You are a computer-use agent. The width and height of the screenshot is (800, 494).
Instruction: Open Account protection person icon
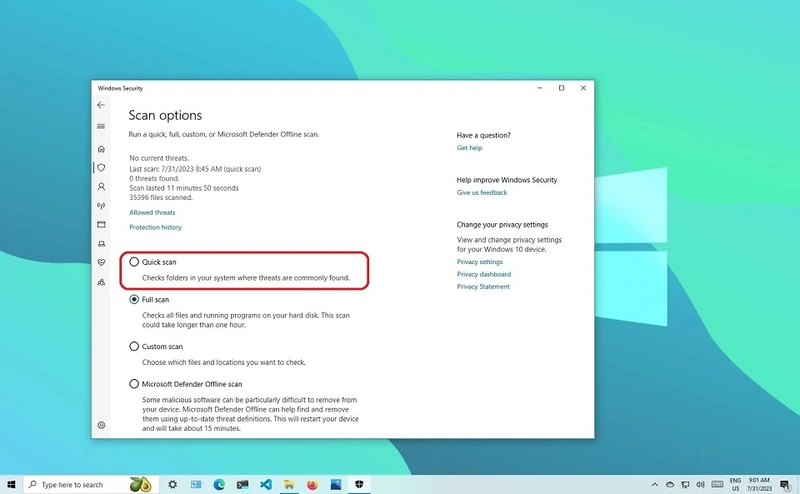click(x=101, y=187)
